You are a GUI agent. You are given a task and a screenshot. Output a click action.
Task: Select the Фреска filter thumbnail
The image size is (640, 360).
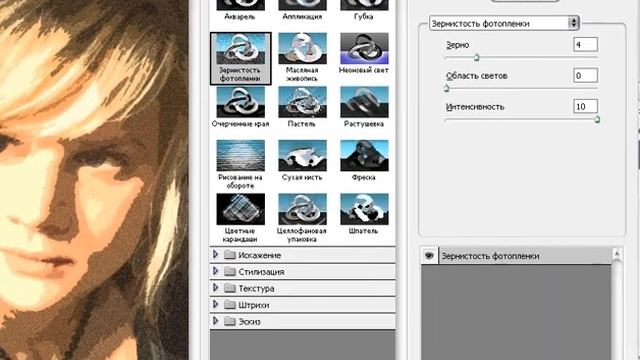coord(364,156)
